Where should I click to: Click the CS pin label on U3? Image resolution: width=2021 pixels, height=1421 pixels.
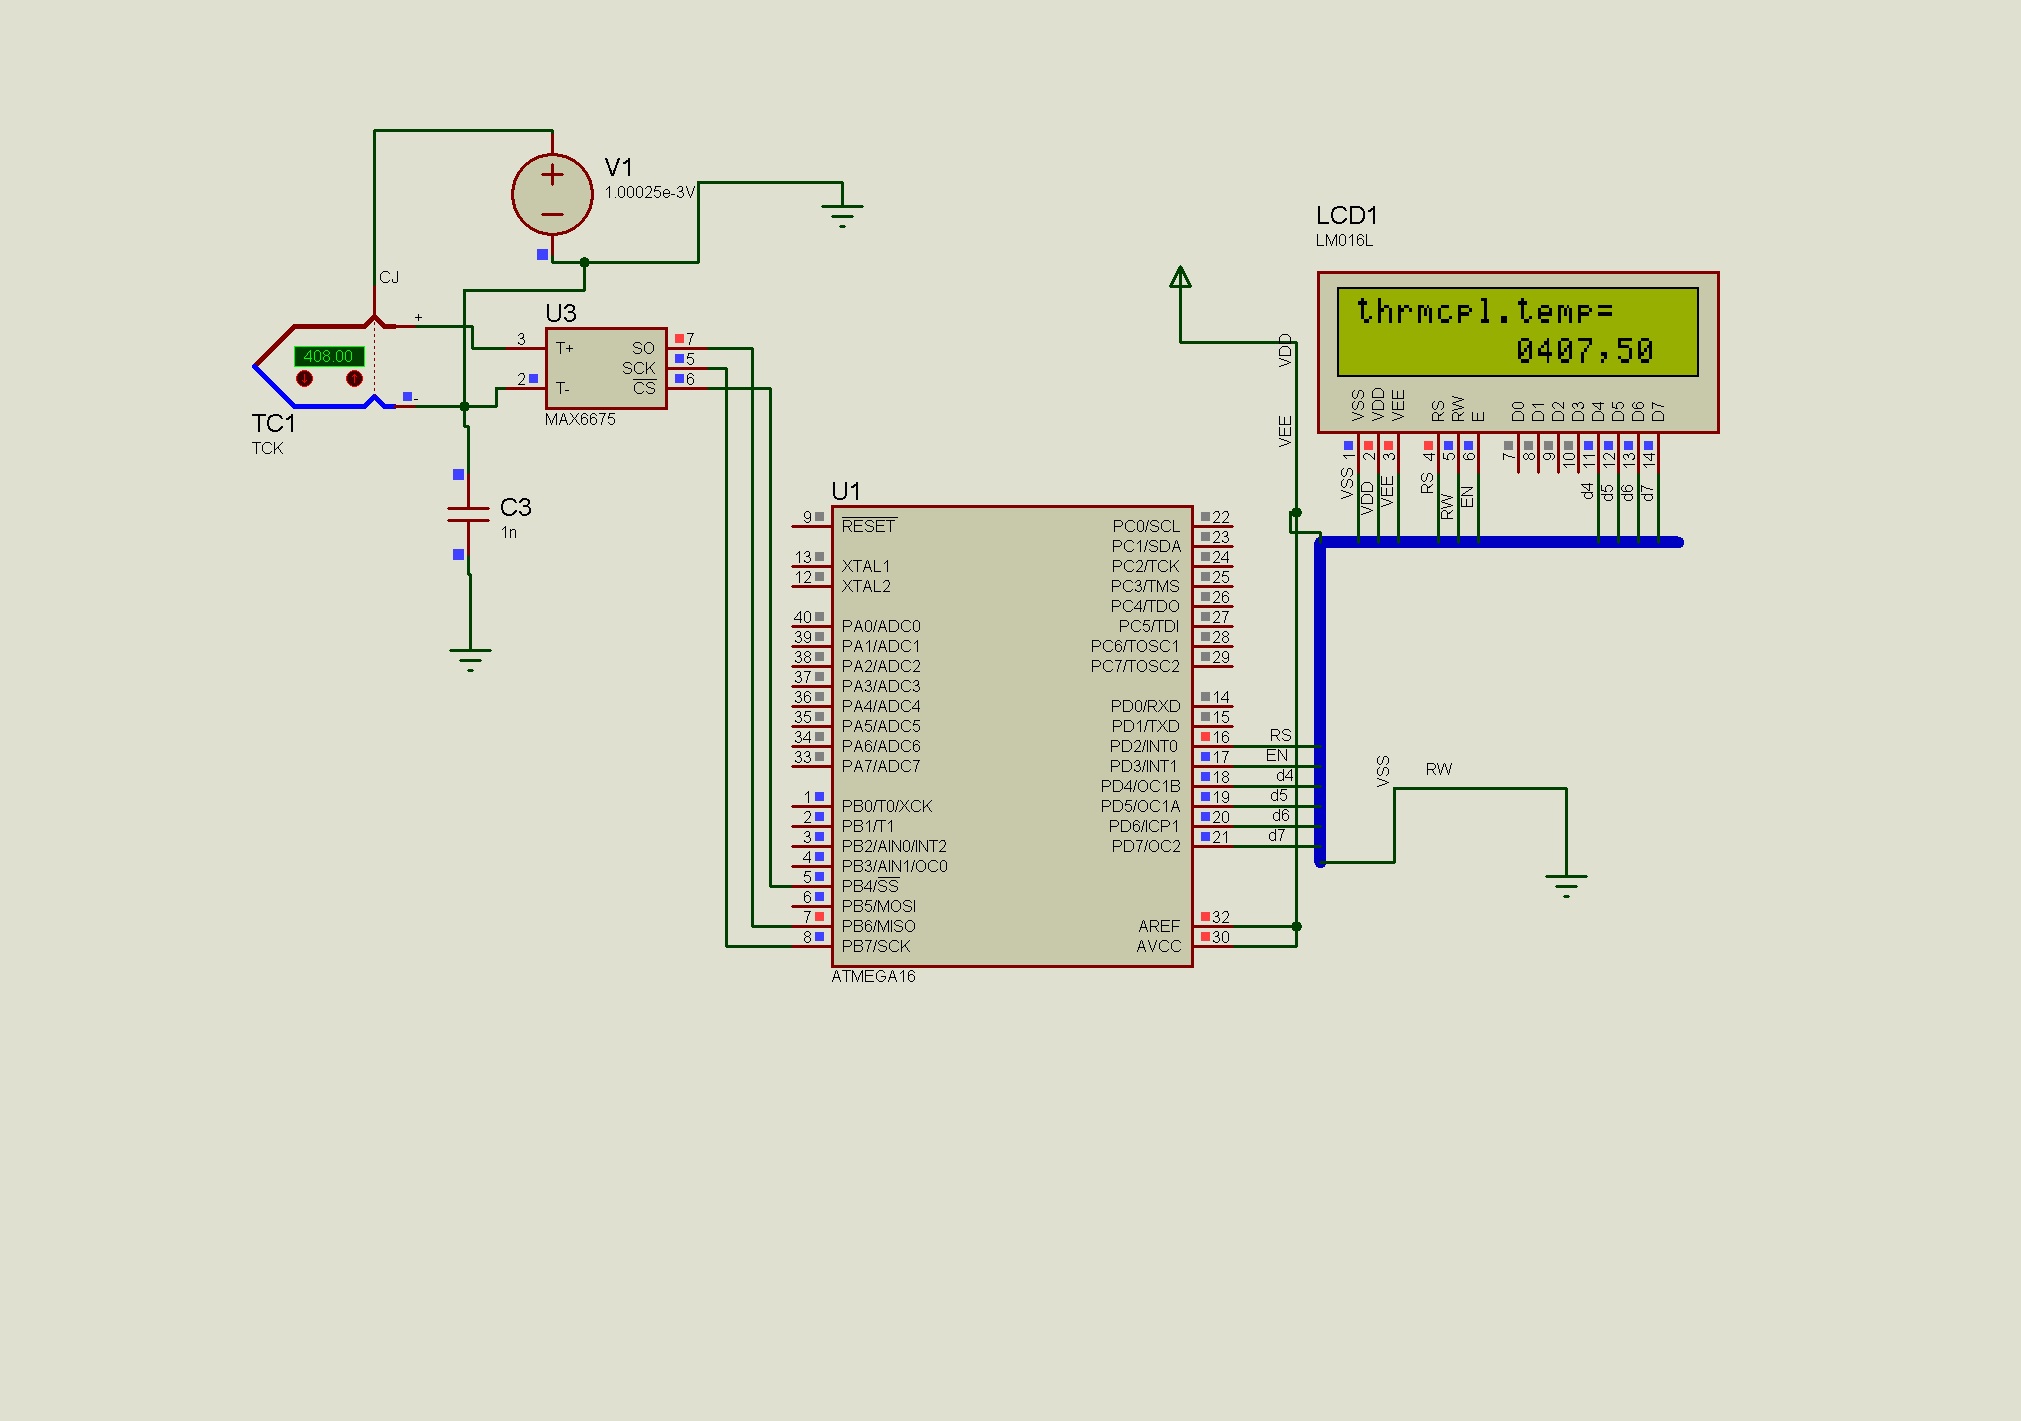click(x=644, y=388)
